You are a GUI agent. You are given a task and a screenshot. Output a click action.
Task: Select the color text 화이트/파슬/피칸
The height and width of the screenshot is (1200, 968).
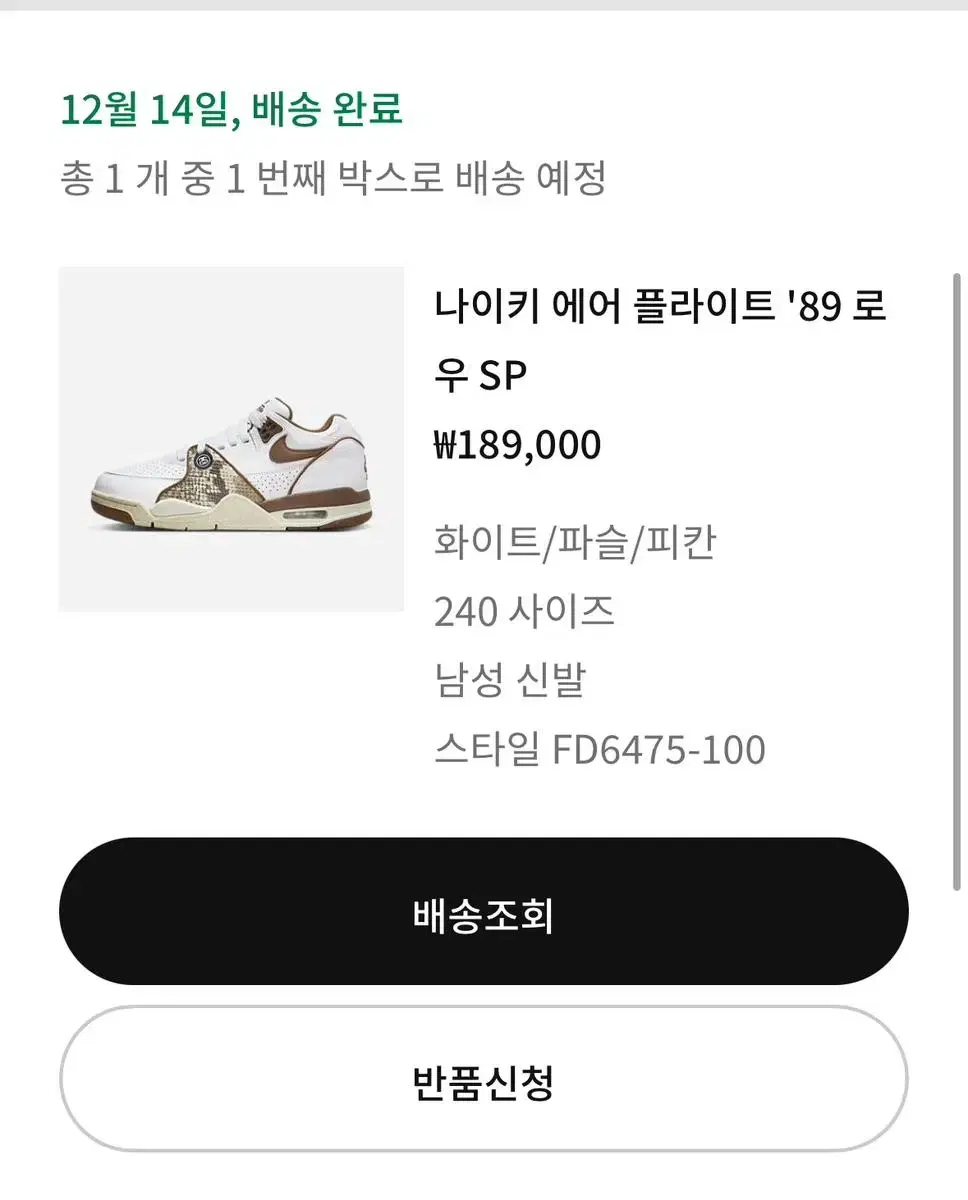coord(575,542)
